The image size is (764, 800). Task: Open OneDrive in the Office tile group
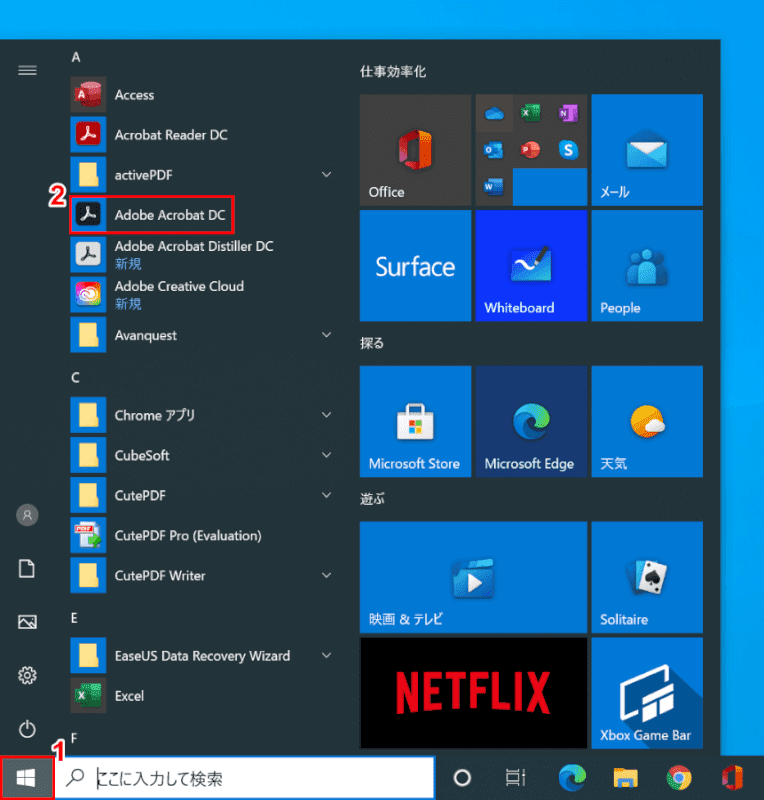[494, 113]
